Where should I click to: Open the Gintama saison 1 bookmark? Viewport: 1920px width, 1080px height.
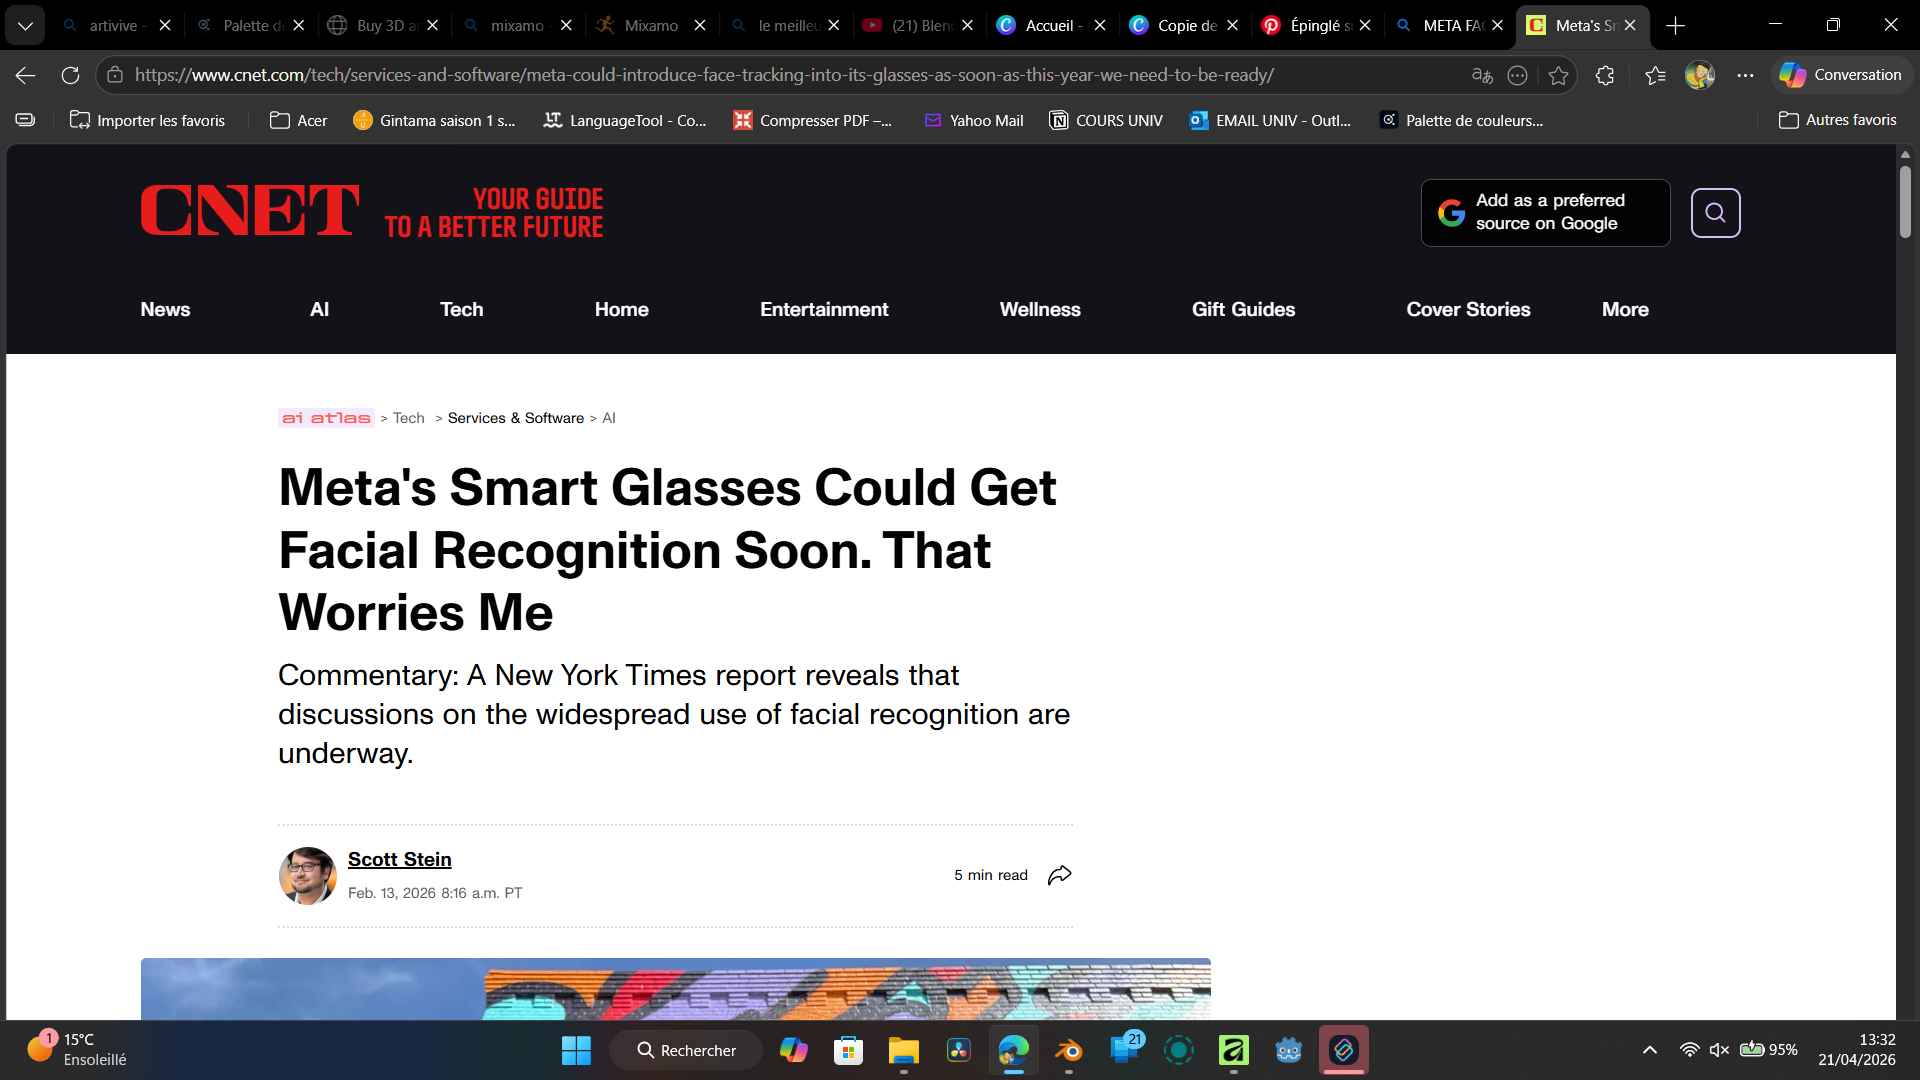(434, 120)
